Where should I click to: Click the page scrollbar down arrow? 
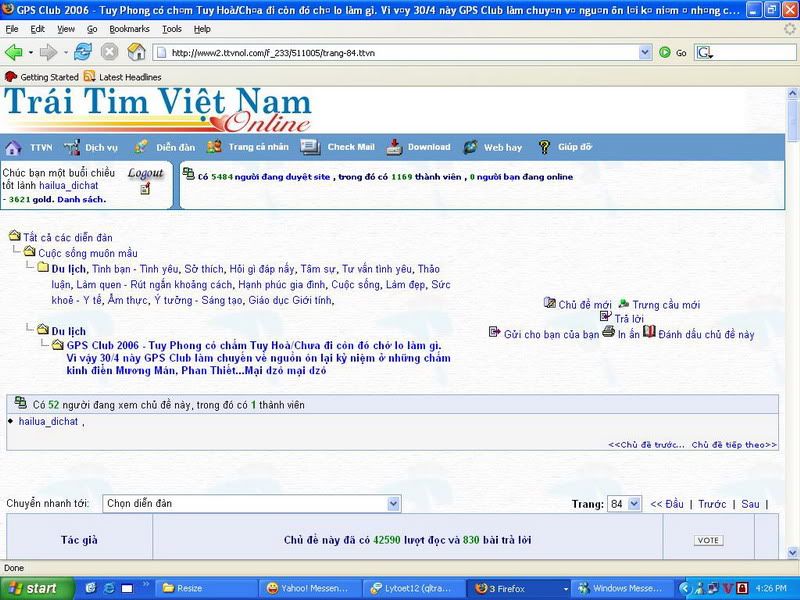(792, 553)
